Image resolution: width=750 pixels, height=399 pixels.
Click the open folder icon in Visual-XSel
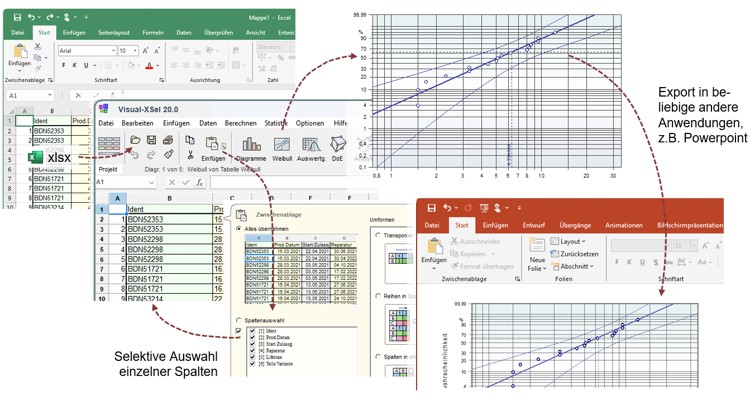click(135, 140)
